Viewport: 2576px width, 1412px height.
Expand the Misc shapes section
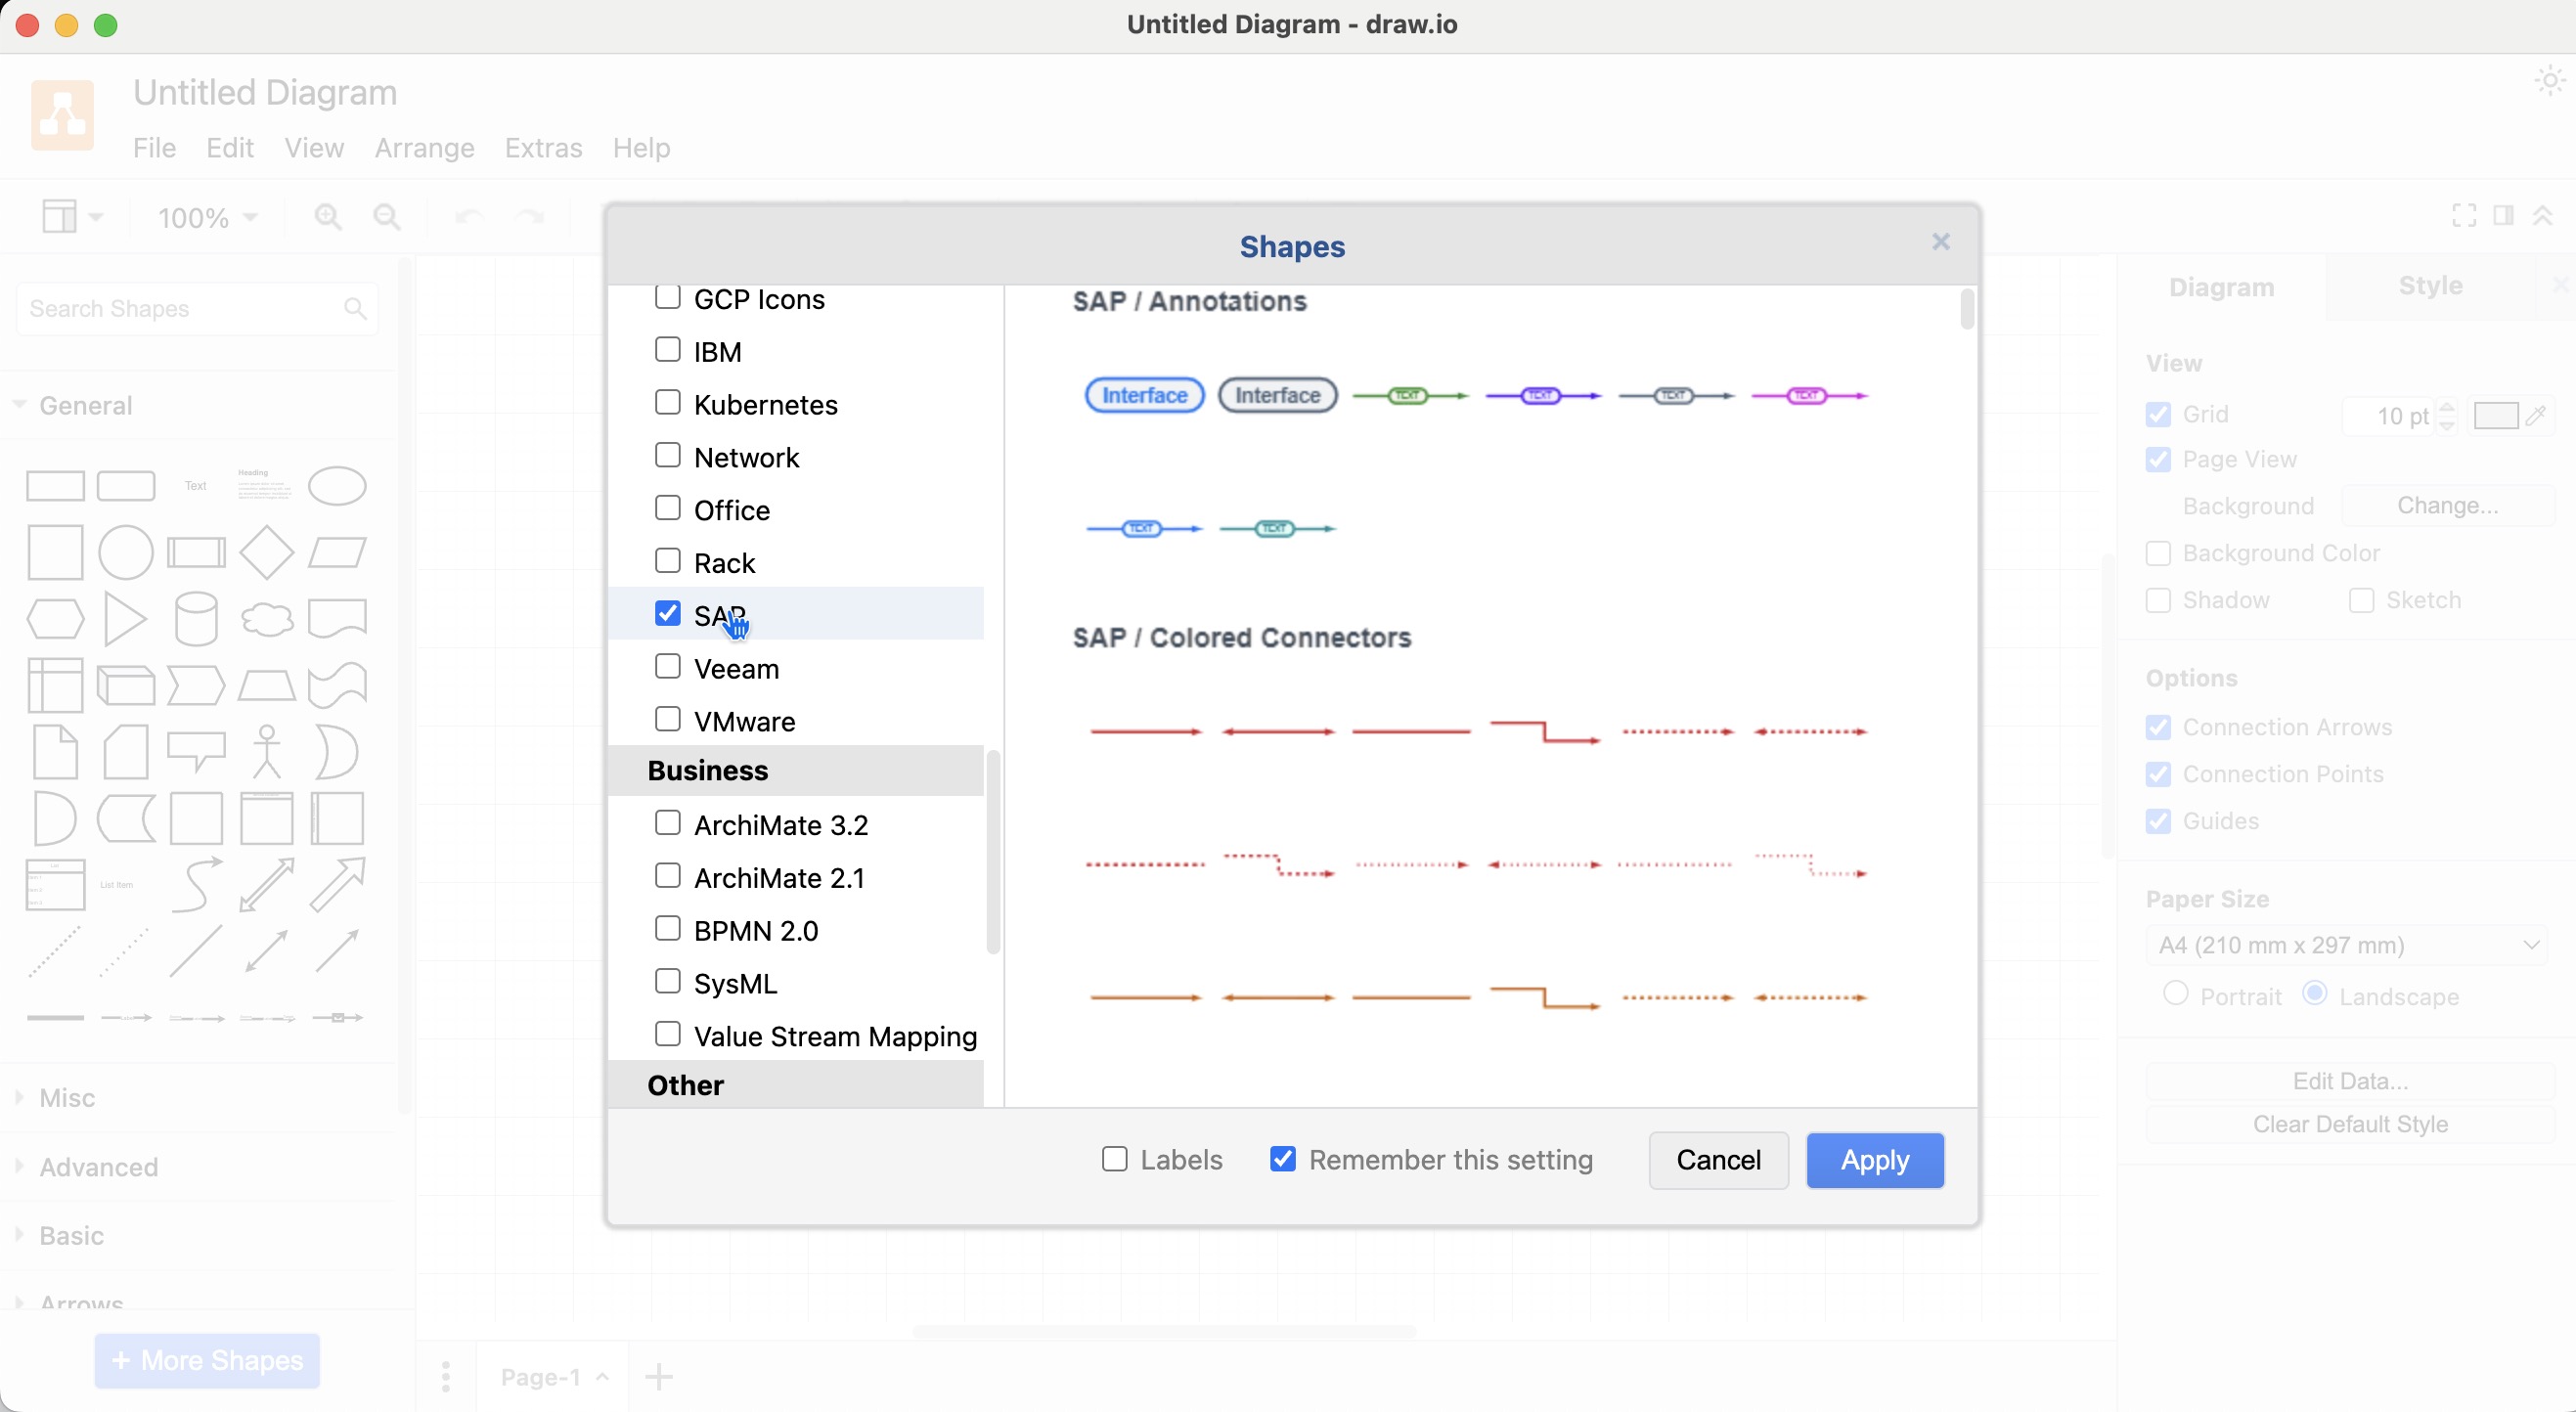pos(66,1098)
